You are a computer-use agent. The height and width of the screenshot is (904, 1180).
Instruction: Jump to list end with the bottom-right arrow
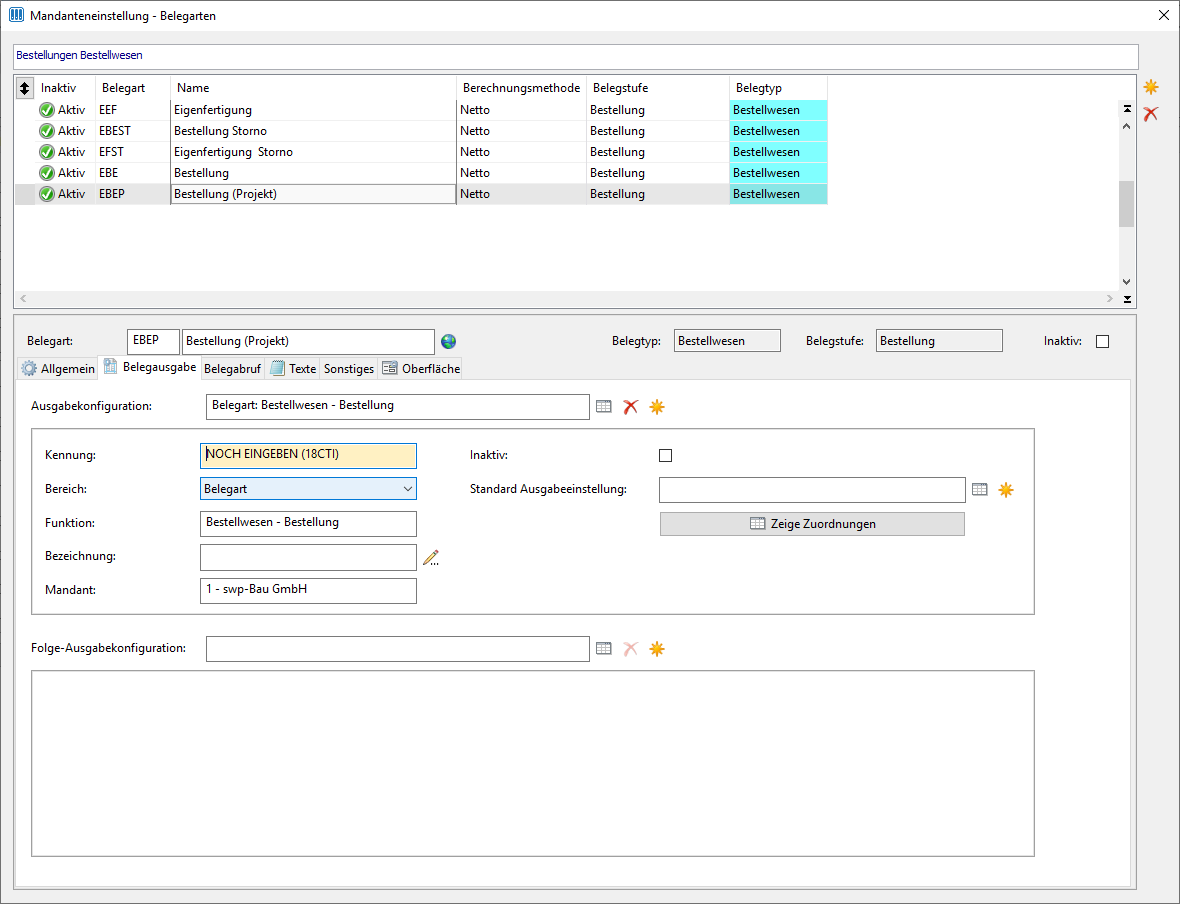click(1127, 300)
